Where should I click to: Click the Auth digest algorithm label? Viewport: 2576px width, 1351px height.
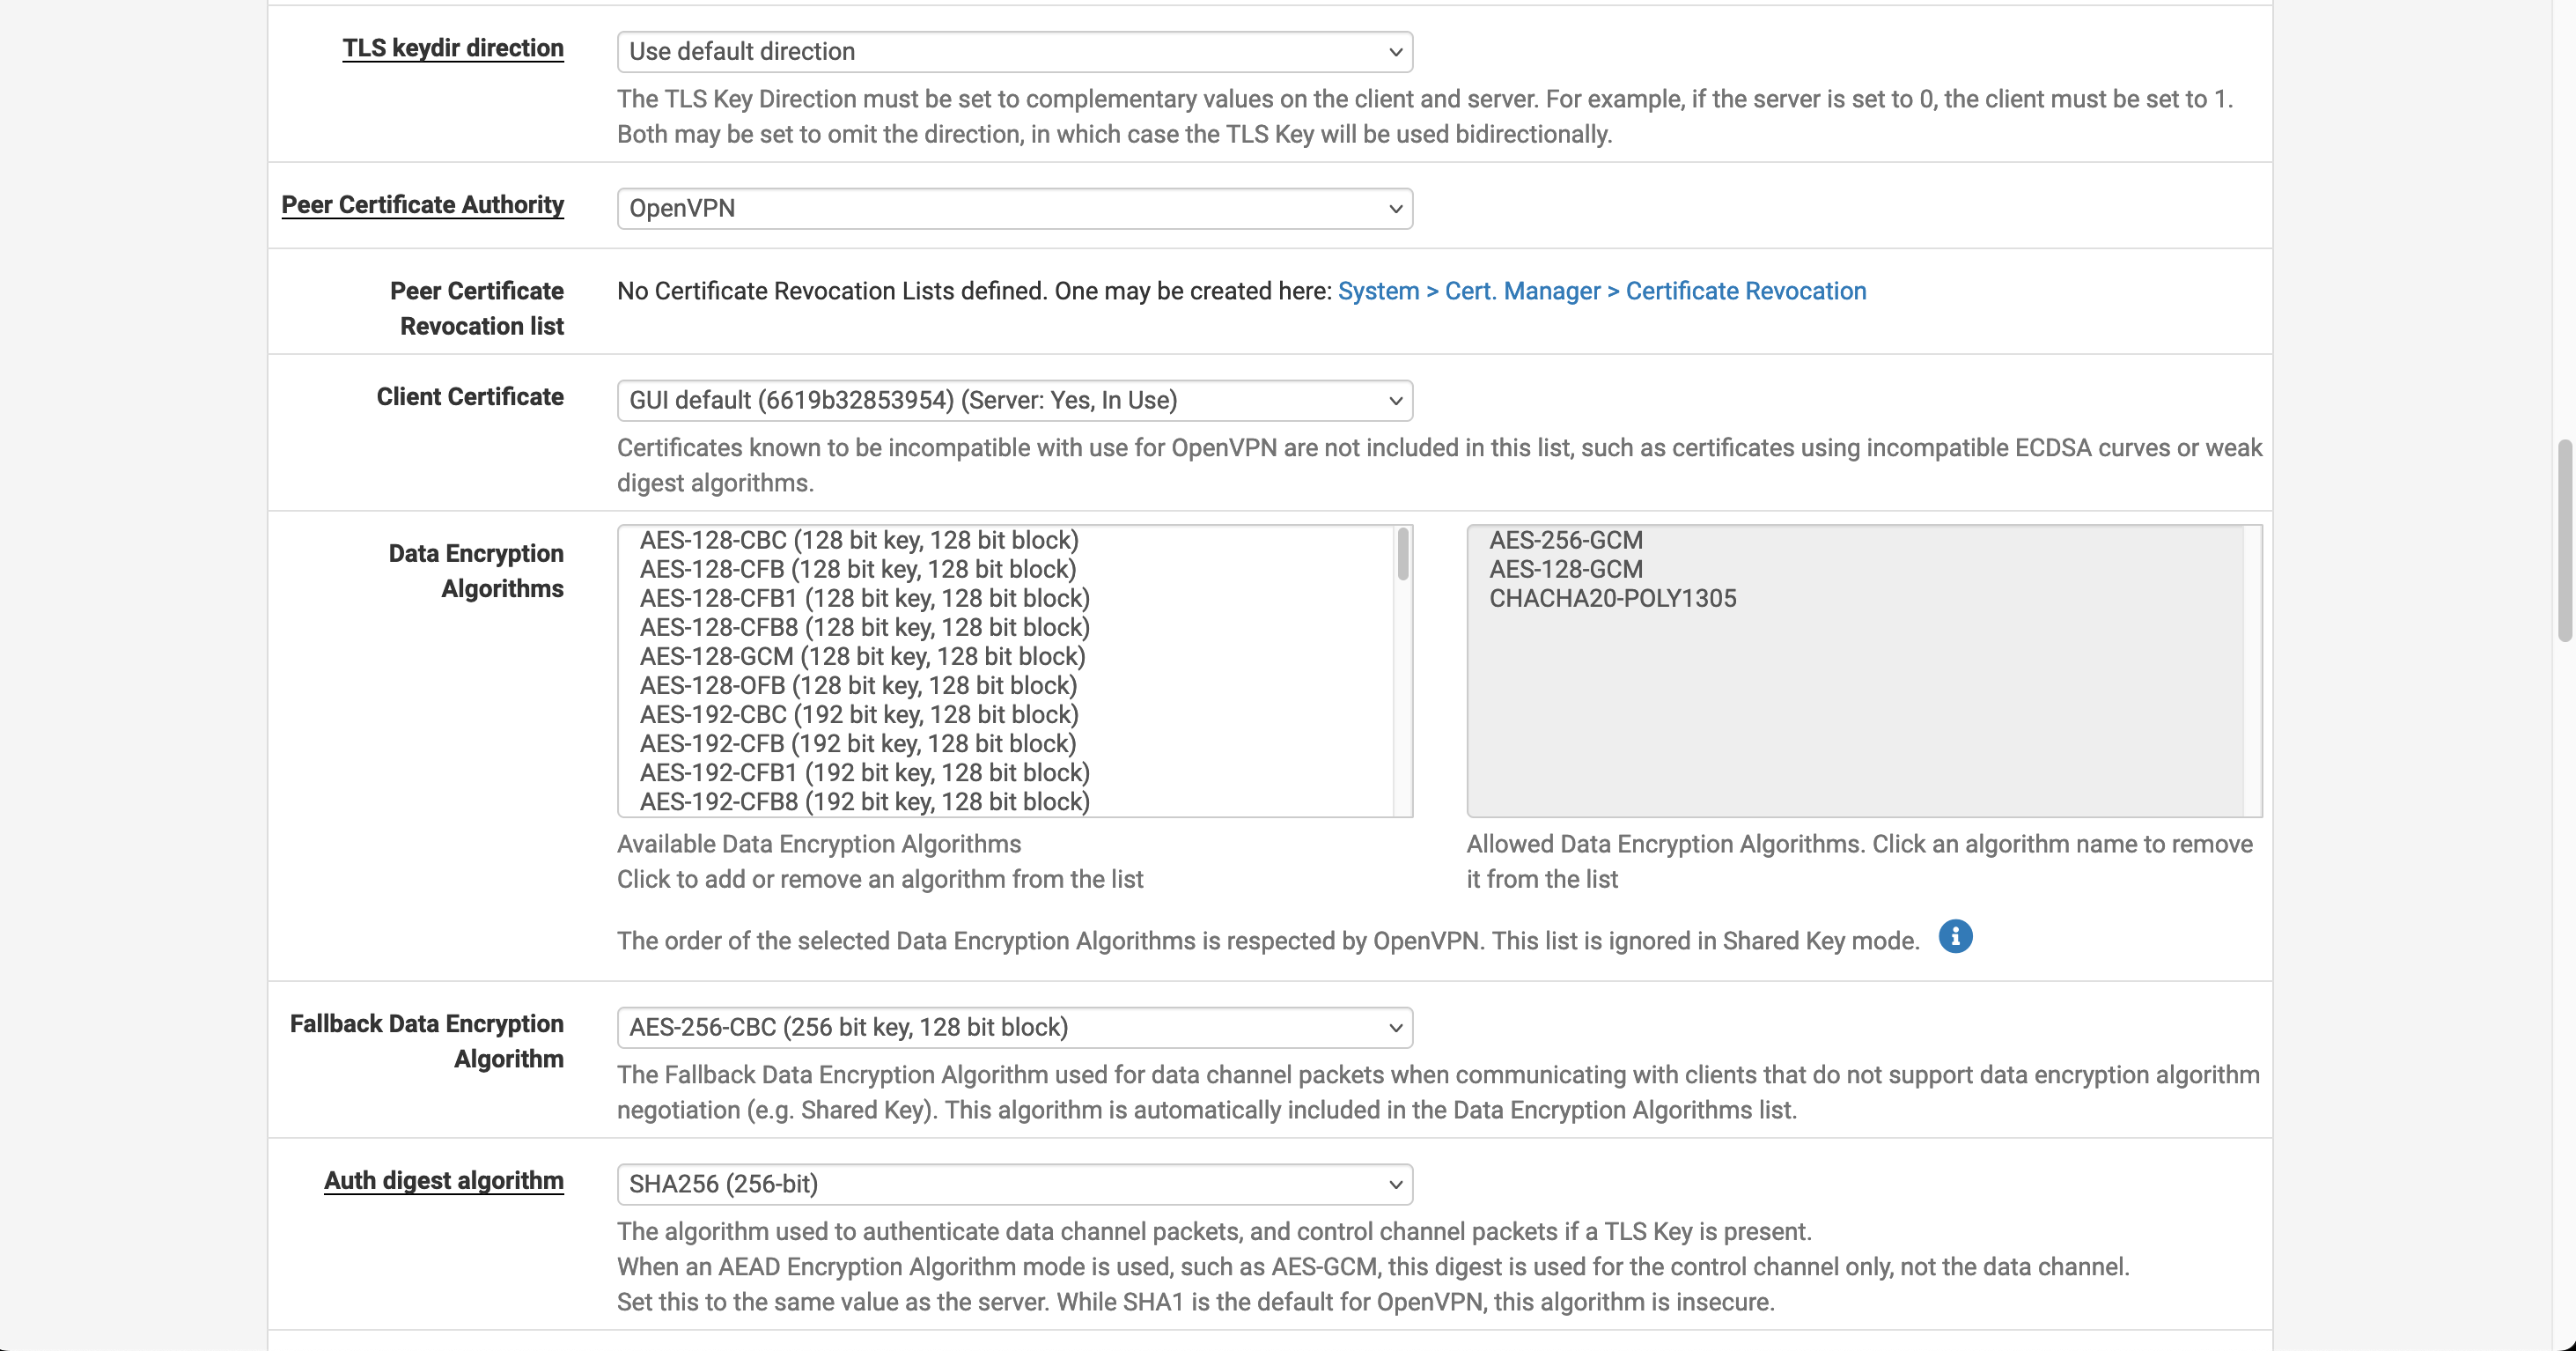pos(443,1181)
